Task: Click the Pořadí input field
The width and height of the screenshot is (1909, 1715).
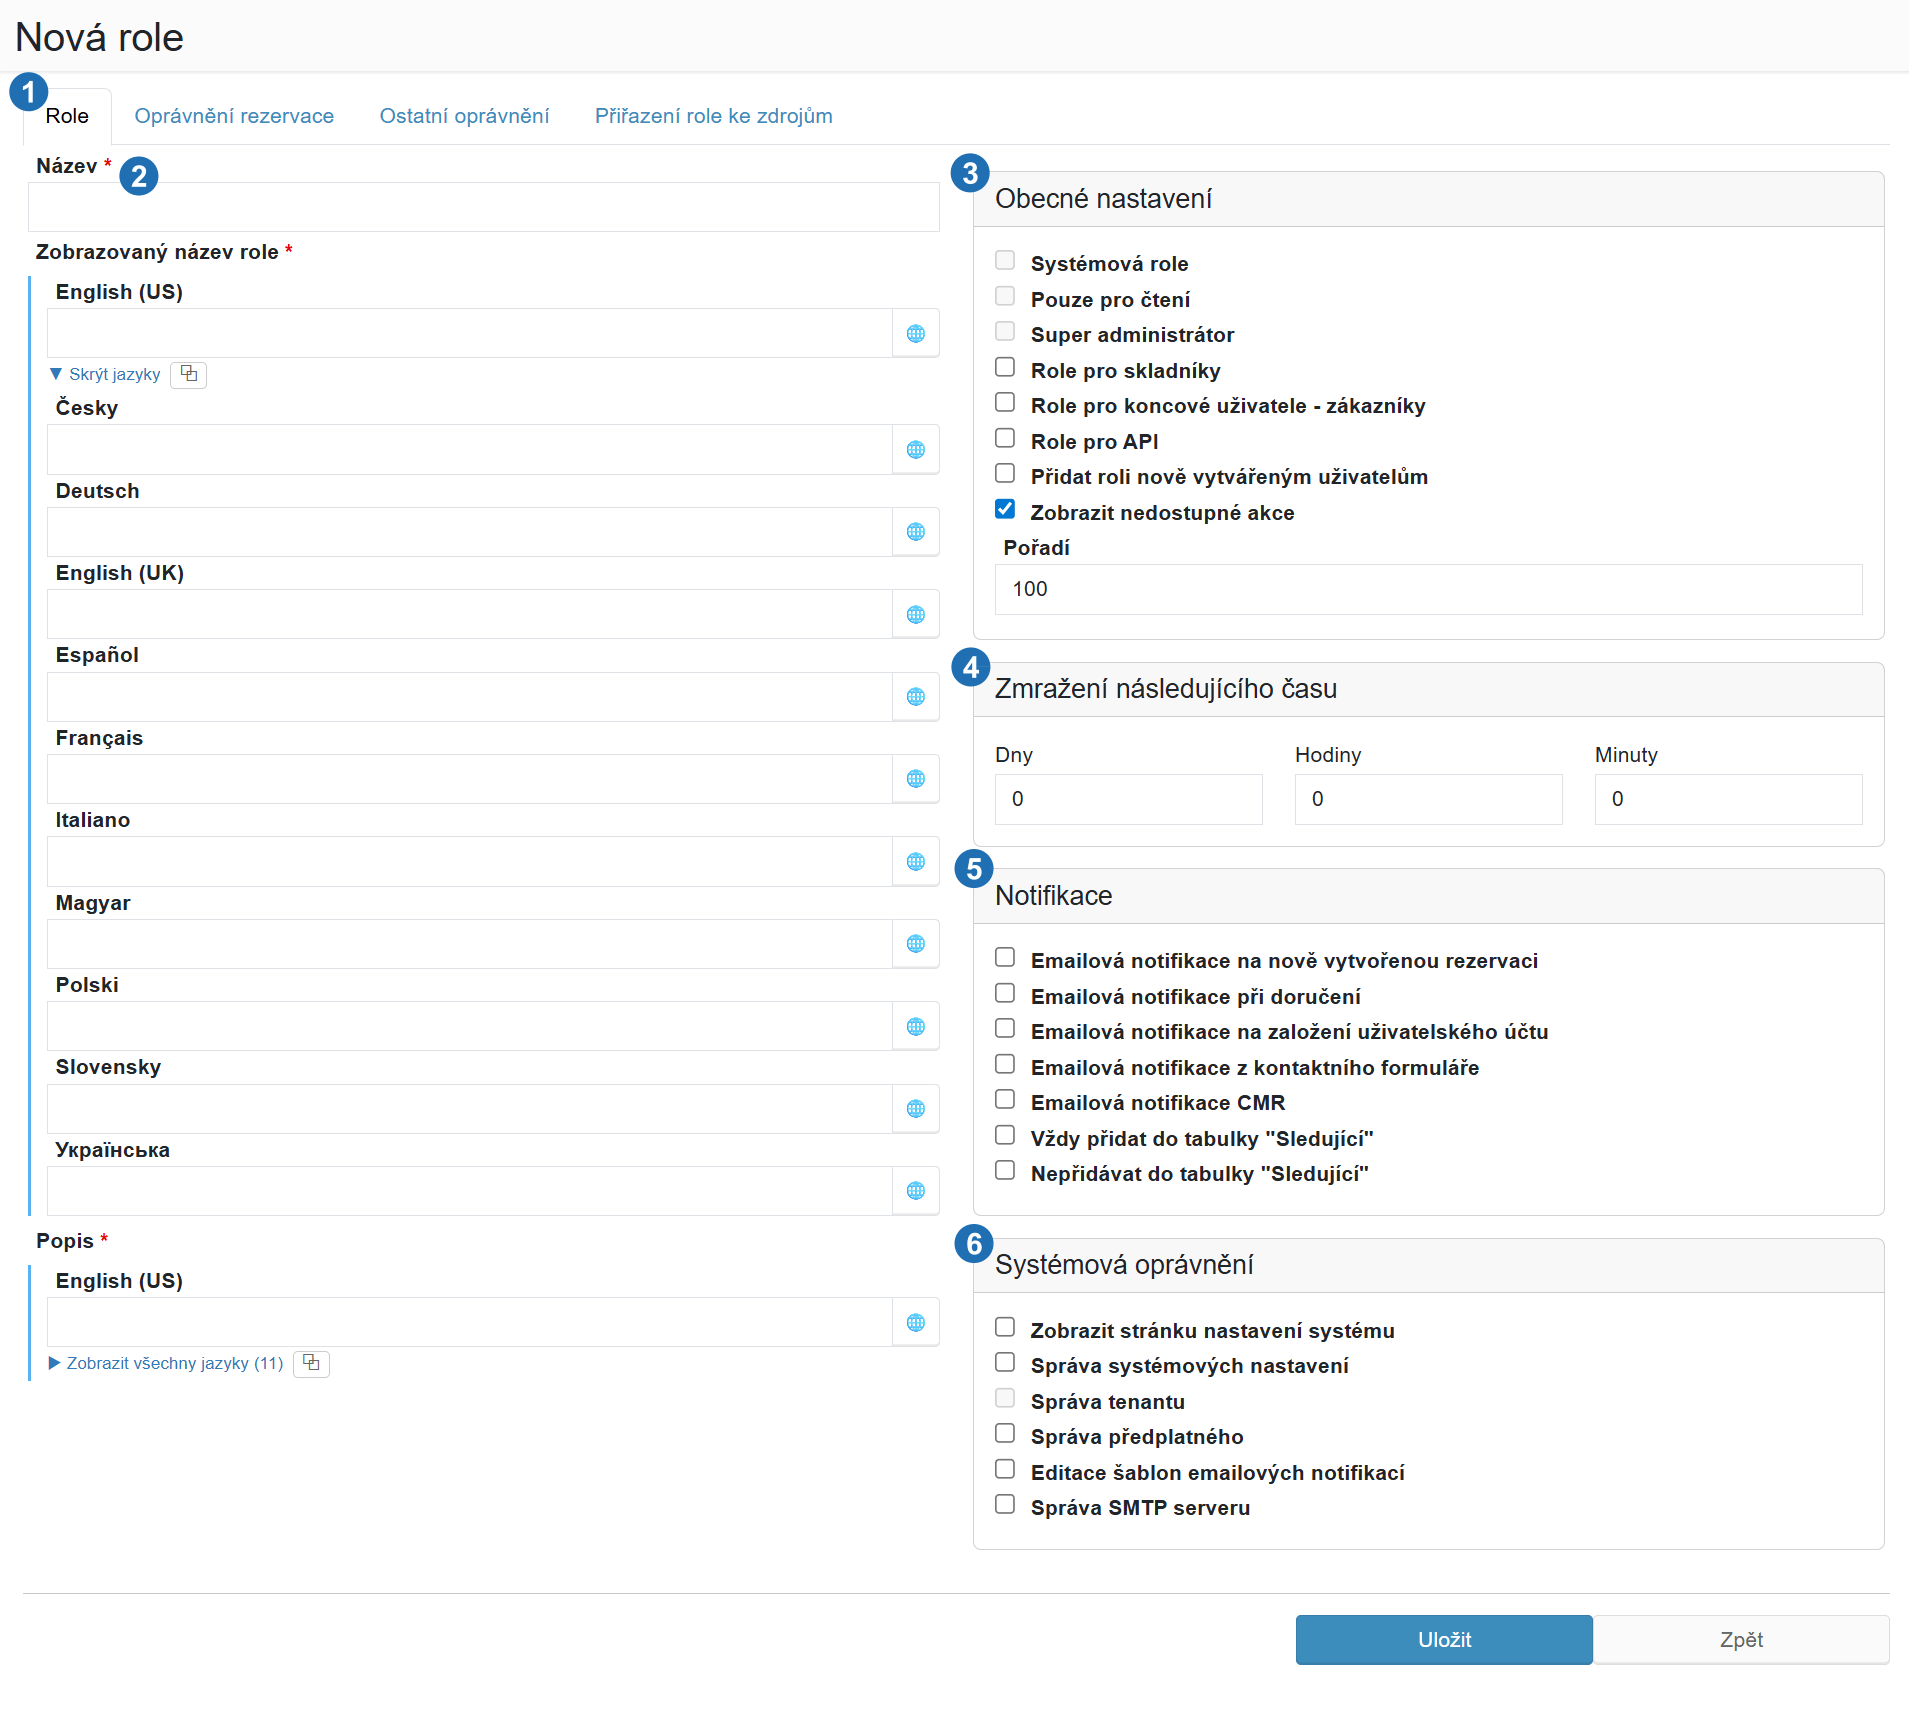Action: (1428, 590)
